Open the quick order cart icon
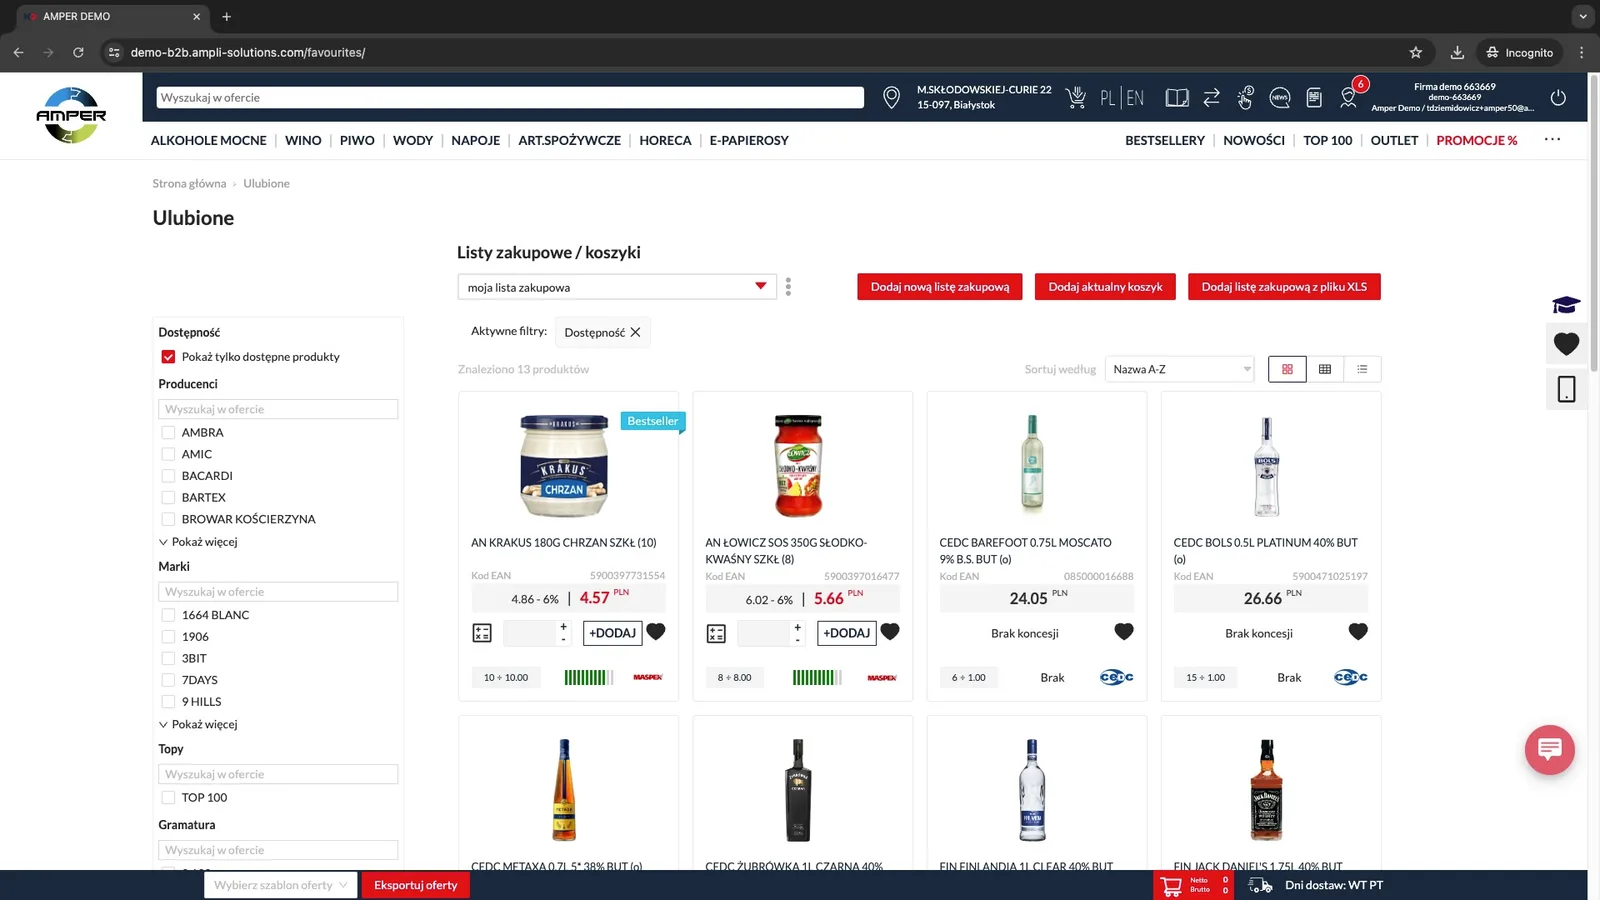1600x900 pixels. [1076, 97]
